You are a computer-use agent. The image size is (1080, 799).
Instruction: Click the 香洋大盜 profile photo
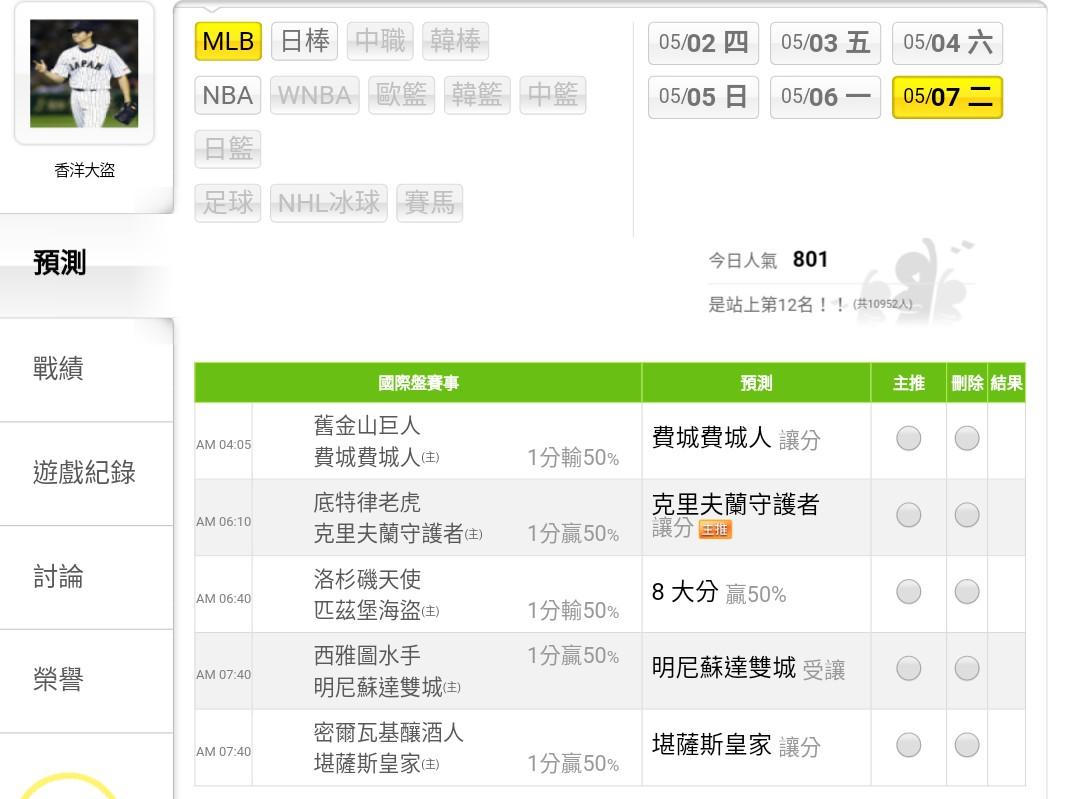click(84, 74)
